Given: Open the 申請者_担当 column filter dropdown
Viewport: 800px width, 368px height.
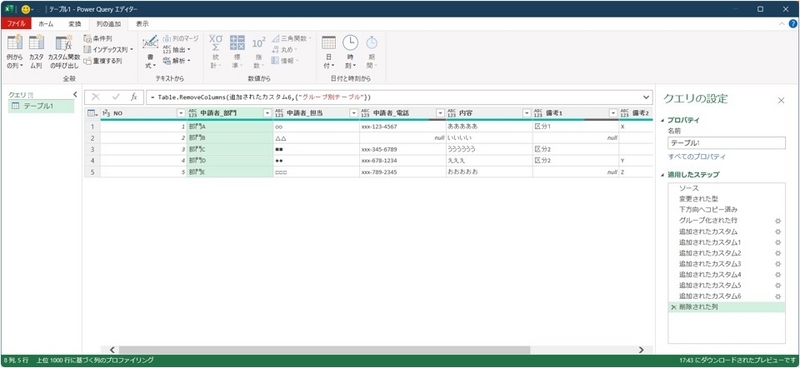Looking at the screenshot, I should click(x=354, y=113).
